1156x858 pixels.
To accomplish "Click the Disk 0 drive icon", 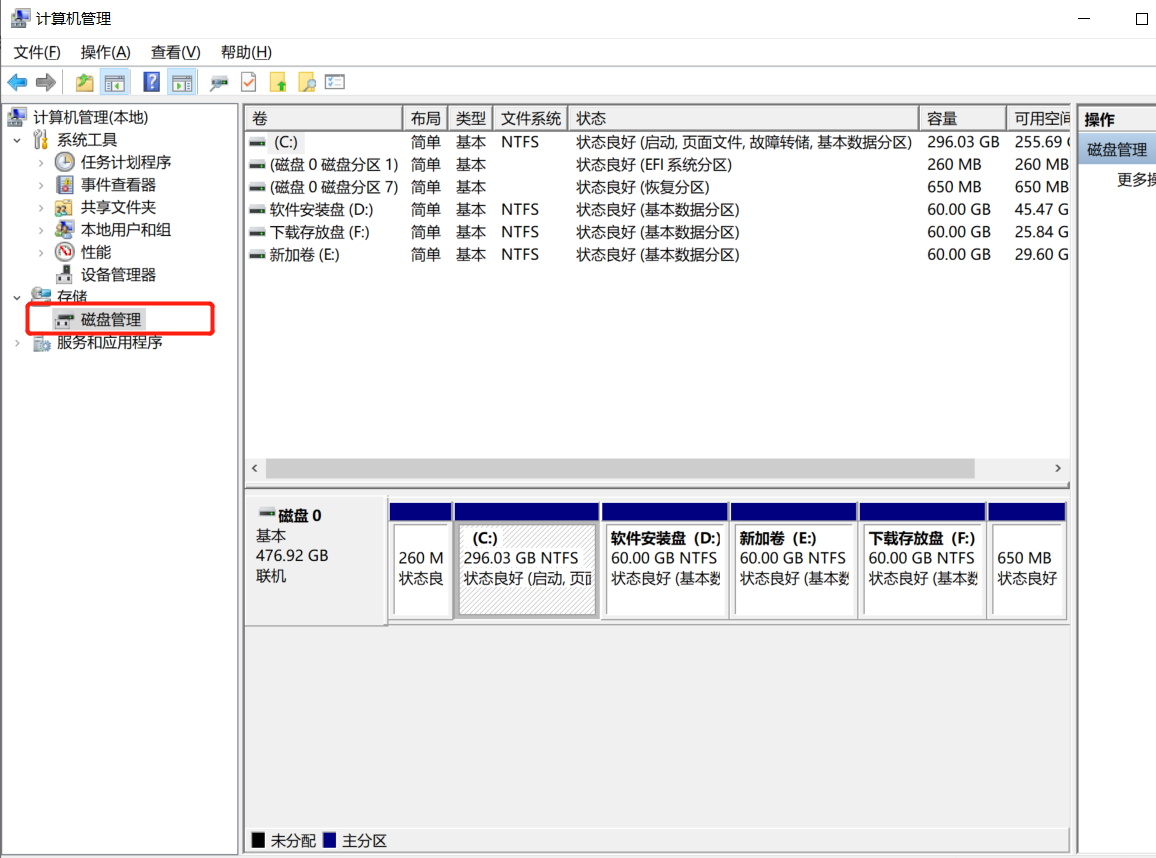I will tap(267, 514).
